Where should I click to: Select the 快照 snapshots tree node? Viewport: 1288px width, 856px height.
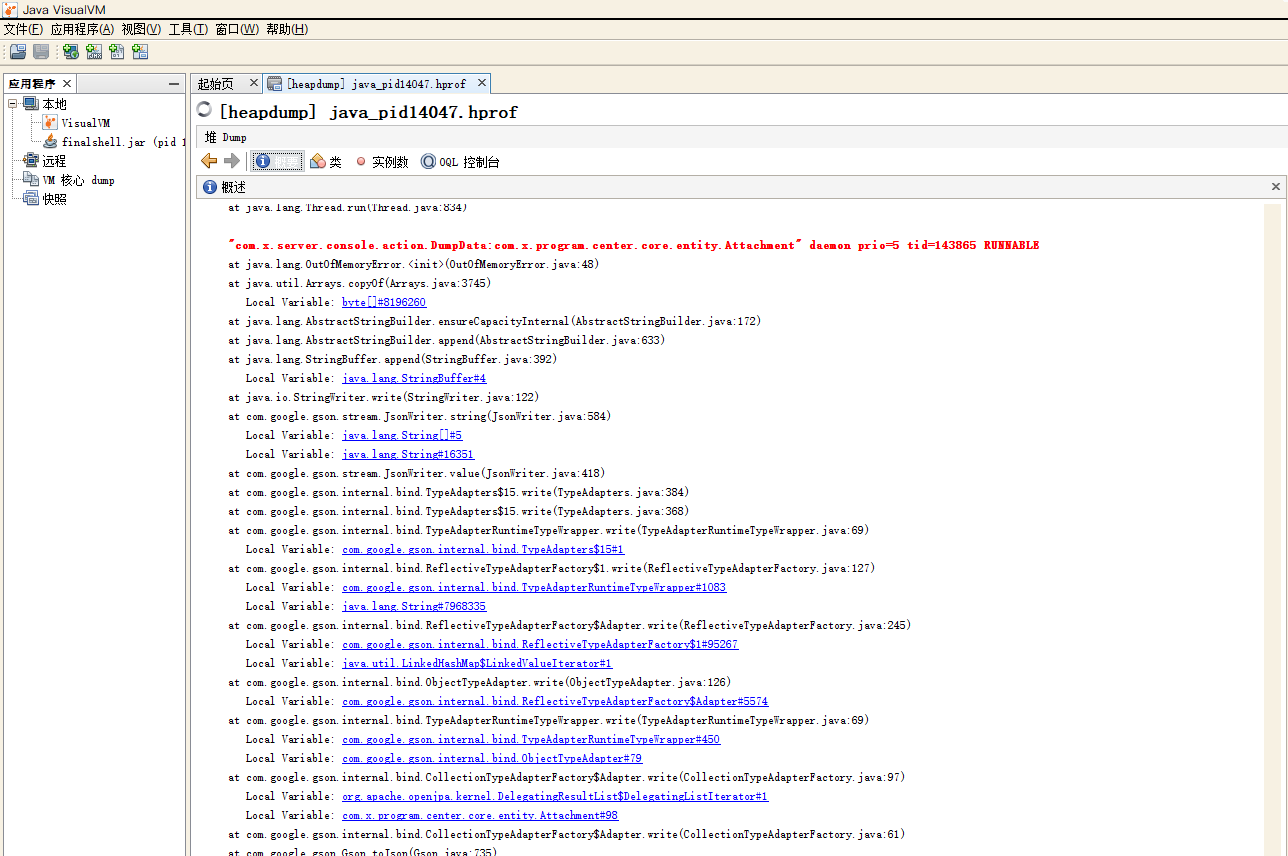54,199
